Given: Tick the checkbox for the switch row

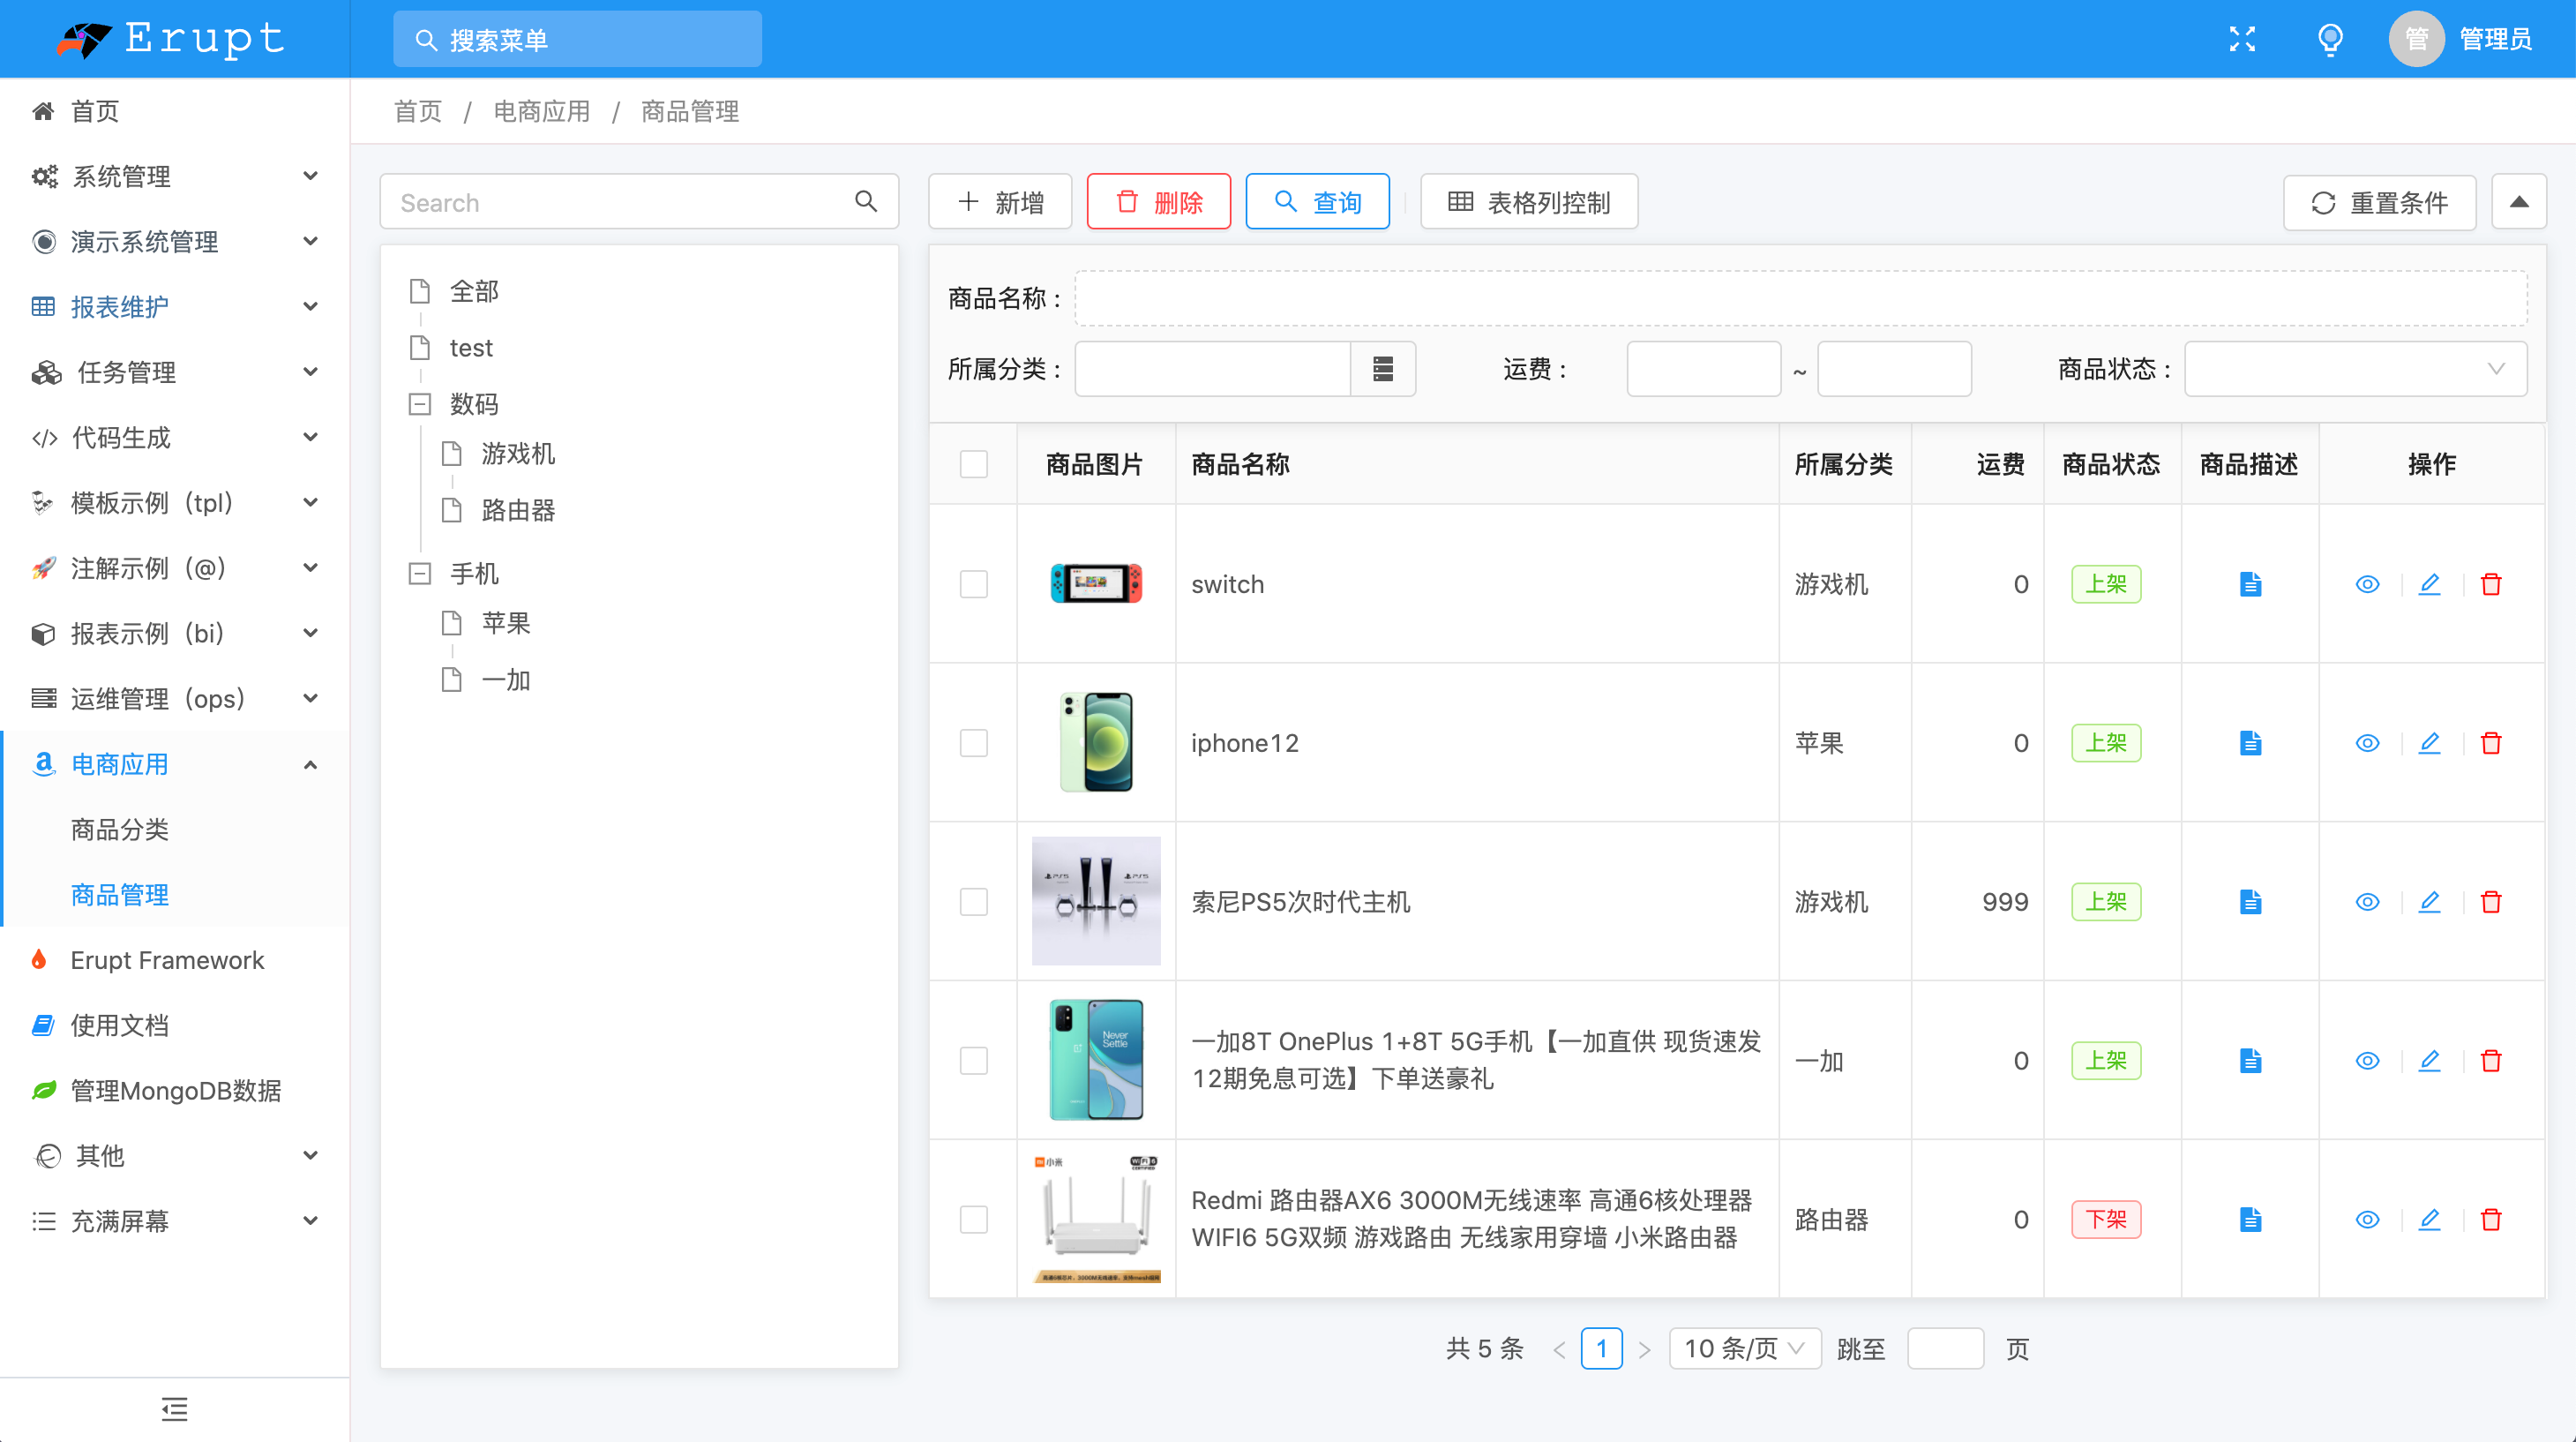Looking at the screenshot, I should pyautogui.click(x=973, y=584).
